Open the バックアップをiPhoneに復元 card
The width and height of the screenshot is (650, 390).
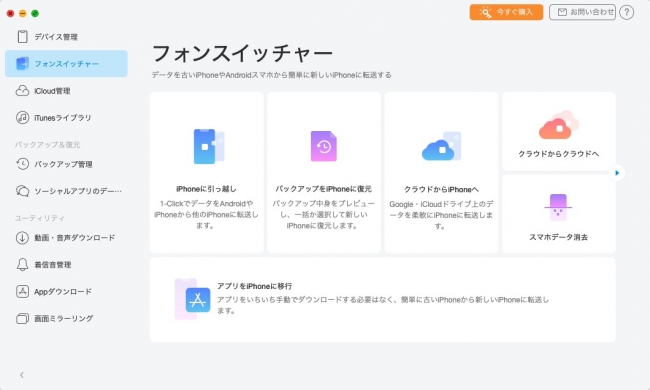pos(324,172)
